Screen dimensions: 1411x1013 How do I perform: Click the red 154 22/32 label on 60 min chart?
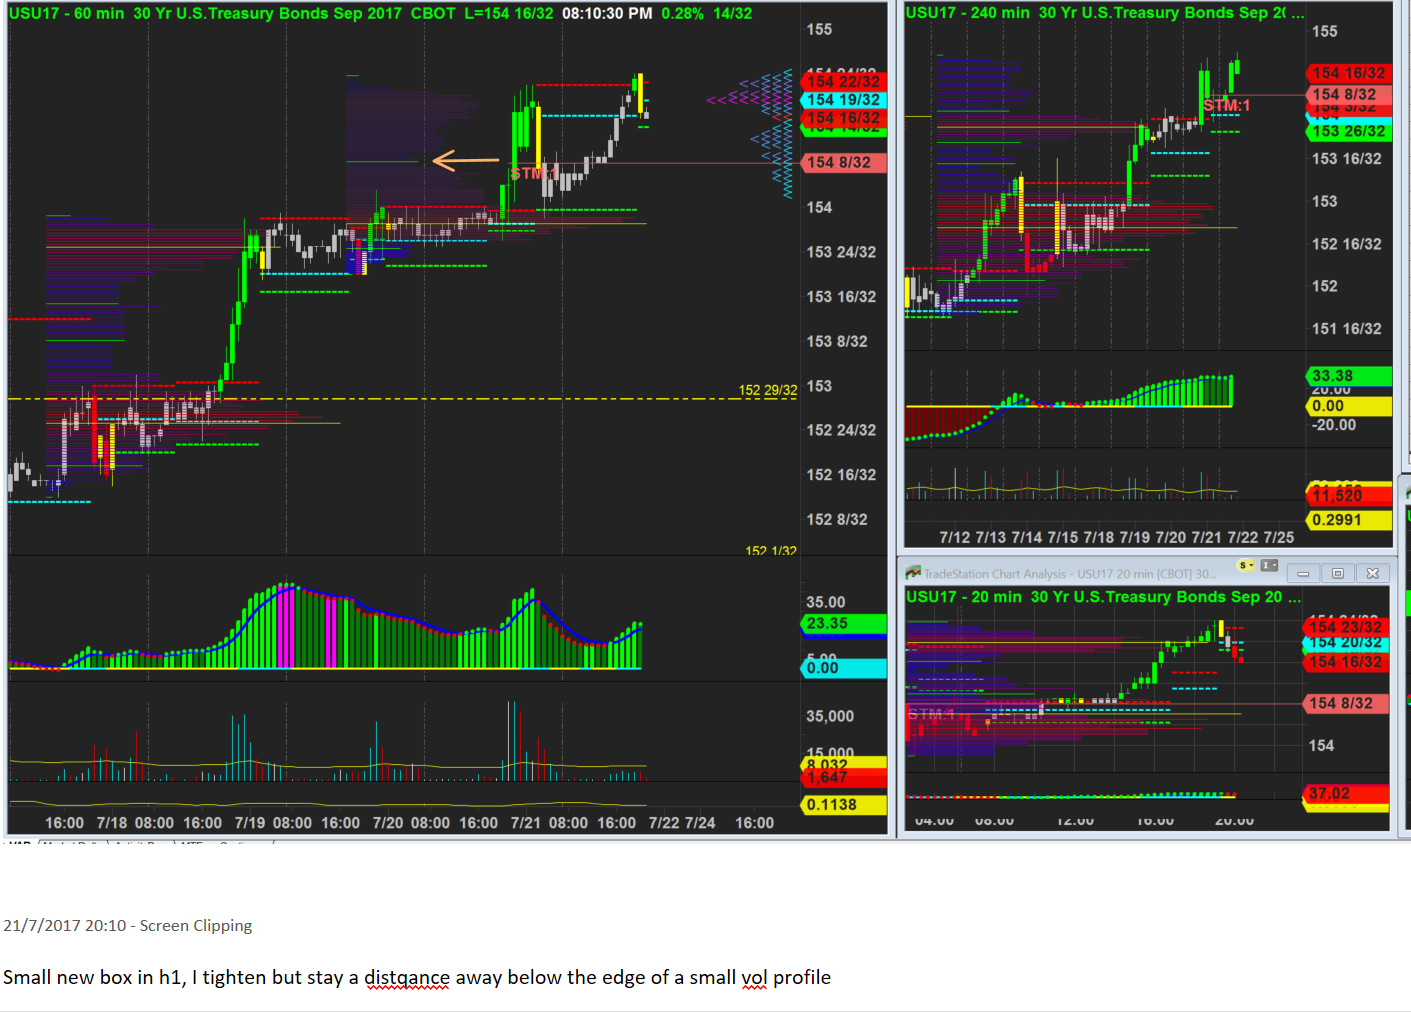(x=844, y=82)
